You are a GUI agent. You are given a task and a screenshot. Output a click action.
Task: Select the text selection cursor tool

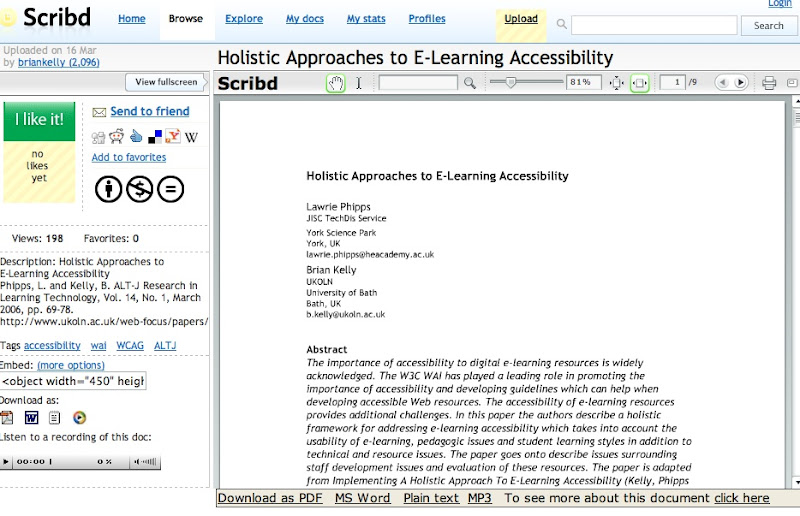click(358, 83)
